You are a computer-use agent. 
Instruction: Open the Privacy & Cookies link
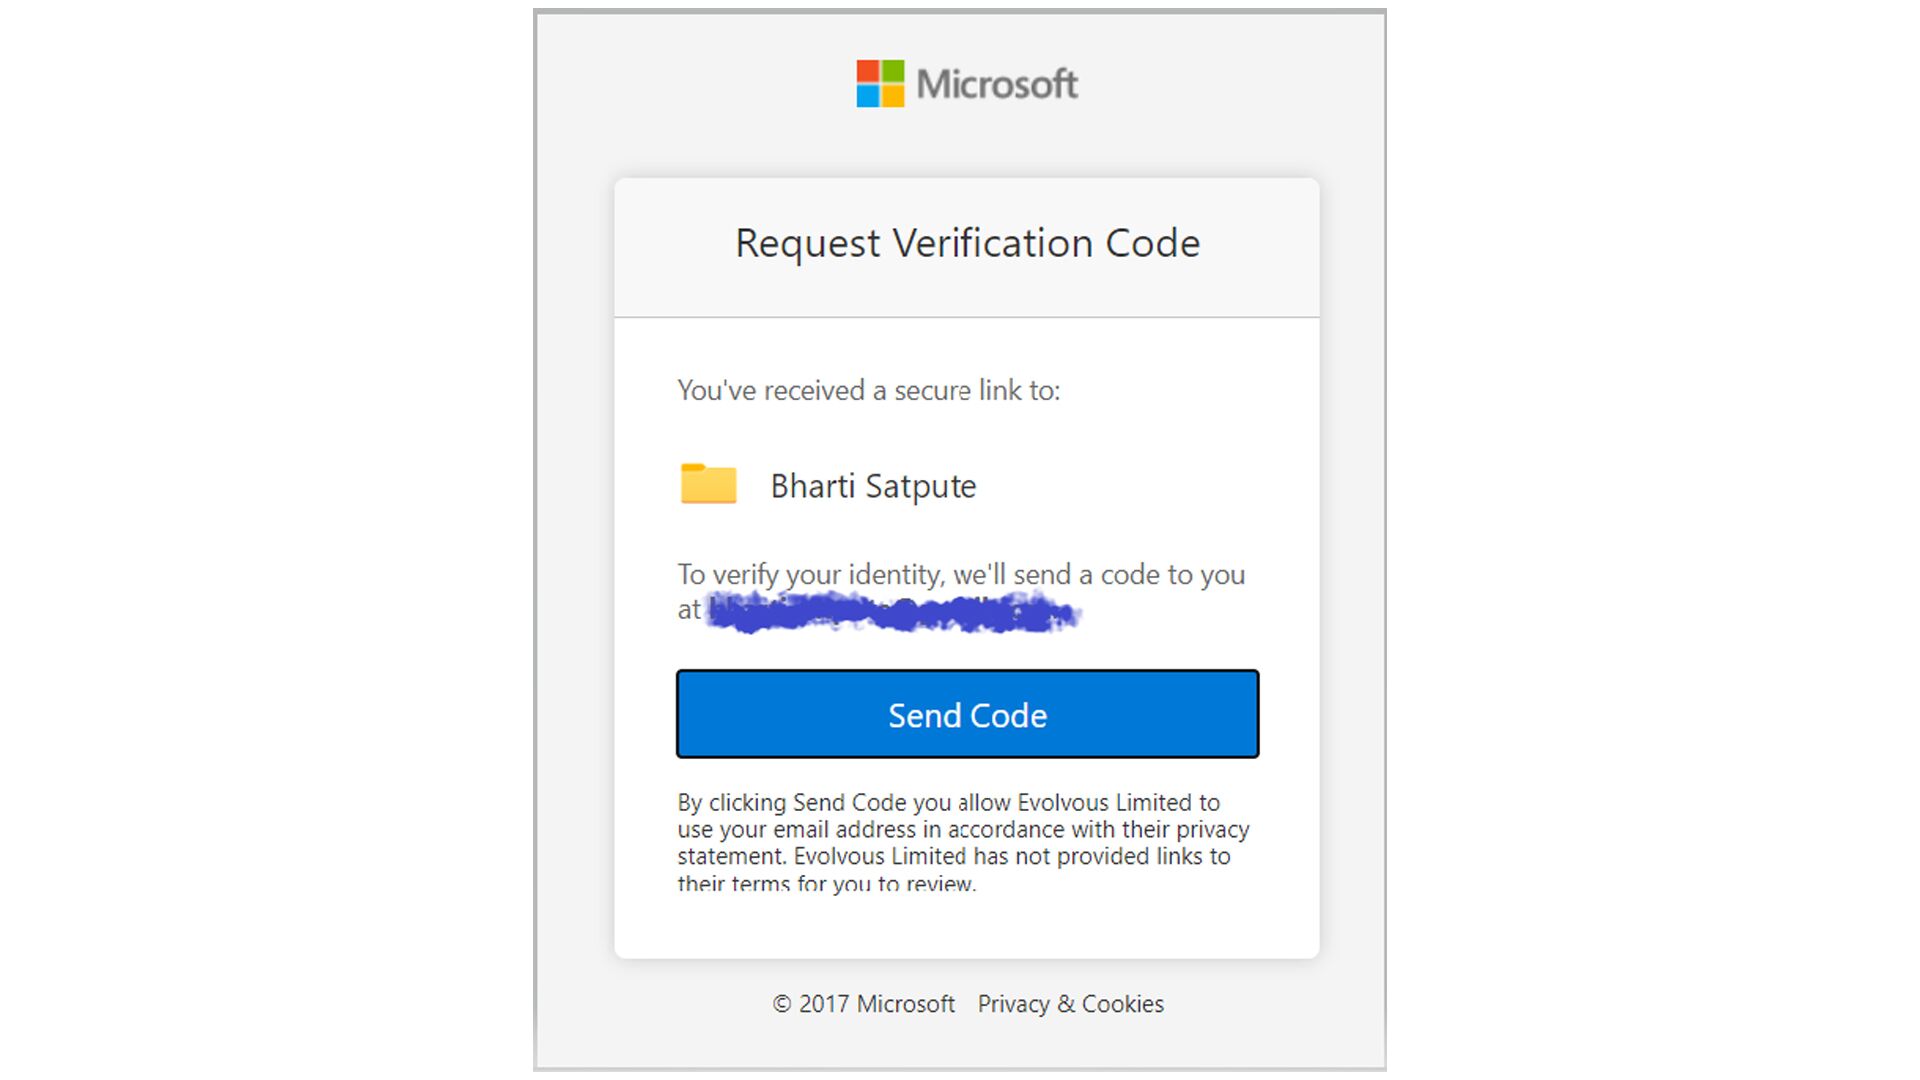[1070, 1004]
